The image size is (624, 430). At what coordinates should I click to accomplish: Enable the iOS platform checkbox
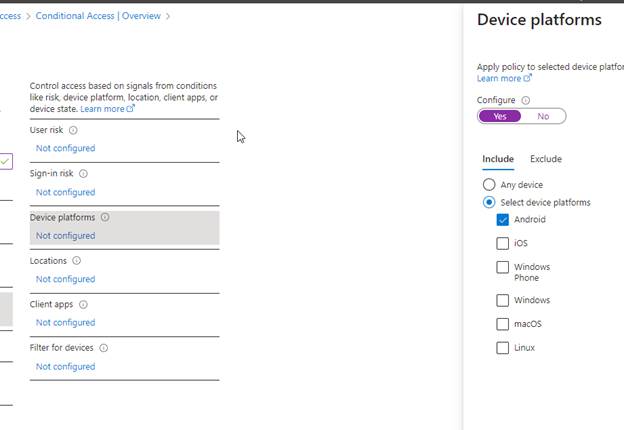click(502, 243)
